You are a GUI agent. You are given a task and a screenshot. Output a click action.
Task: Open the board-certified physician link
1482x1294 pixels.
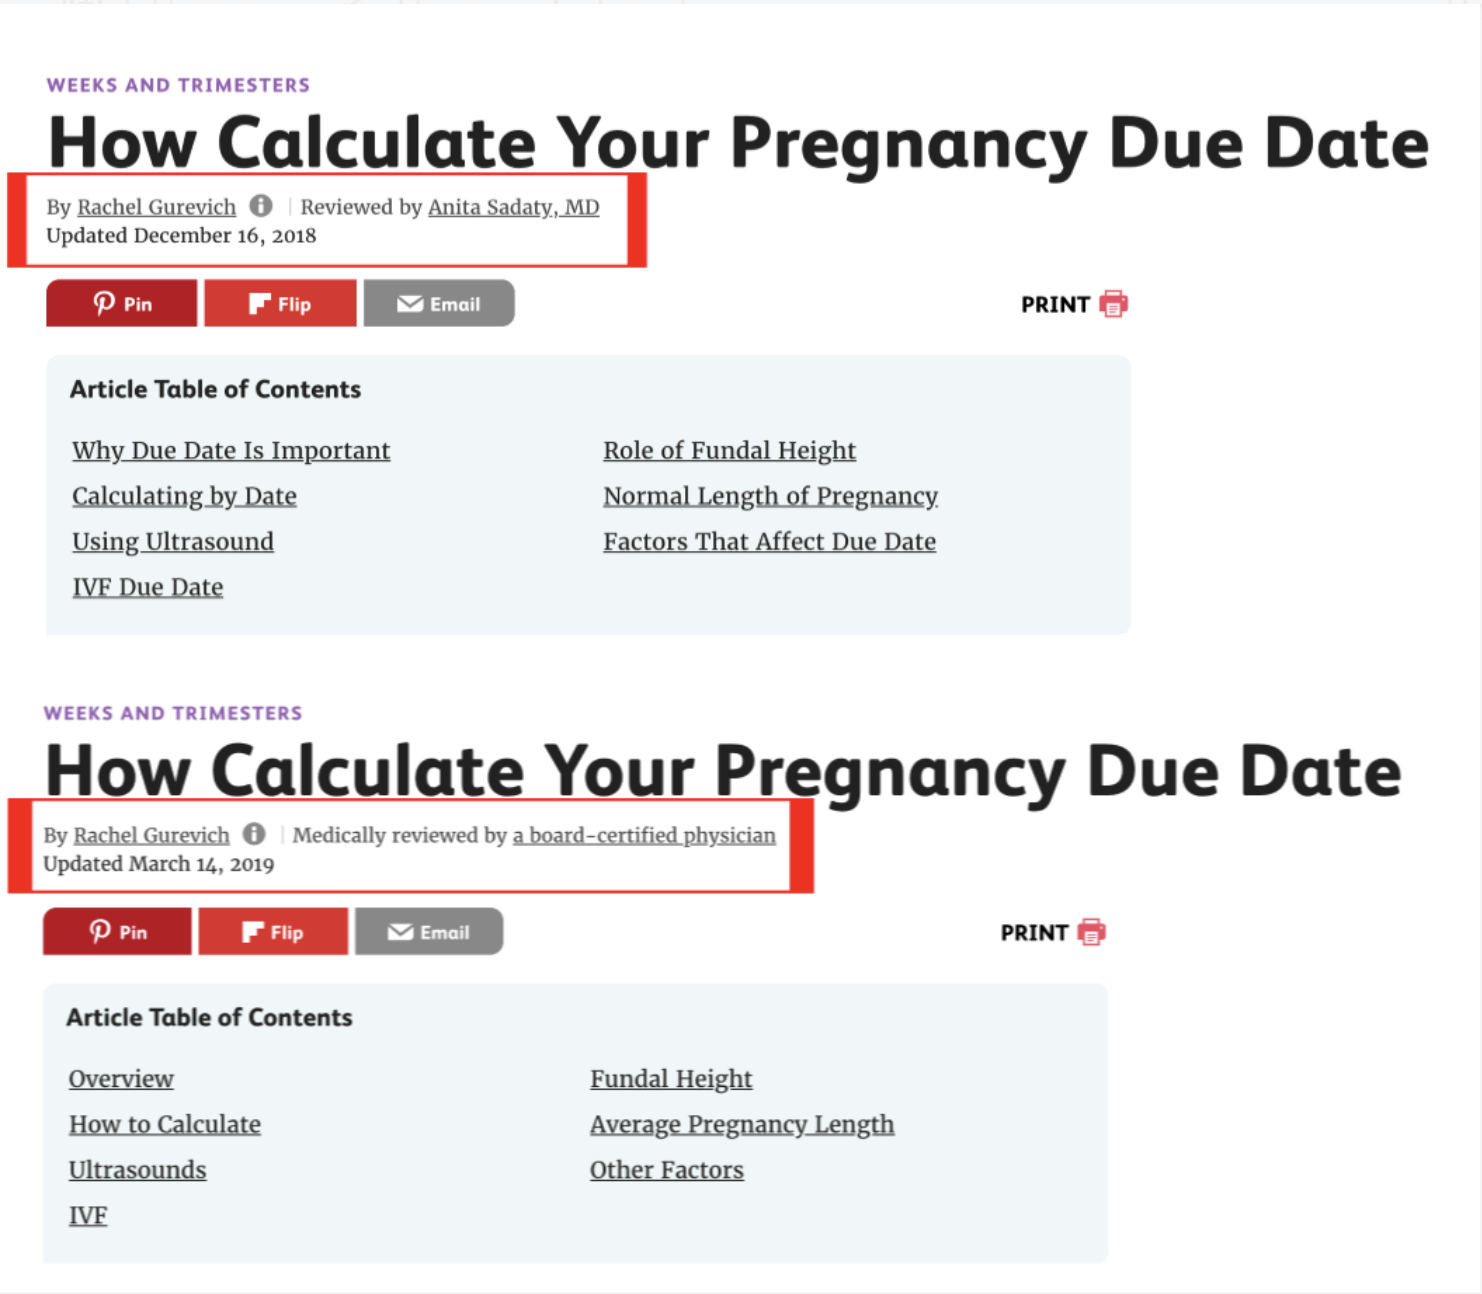[644, 835]
